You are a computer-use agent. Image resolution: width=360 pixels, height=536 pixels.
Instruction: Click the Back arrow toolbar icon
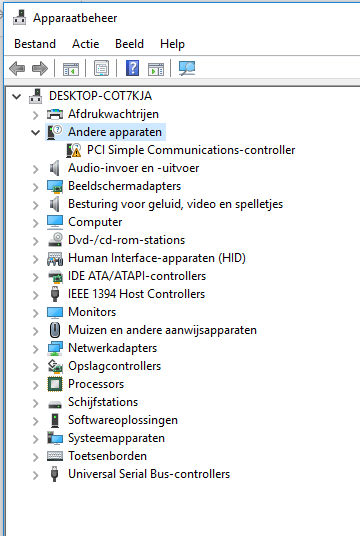pyautogui.click(x=17, y=68)
